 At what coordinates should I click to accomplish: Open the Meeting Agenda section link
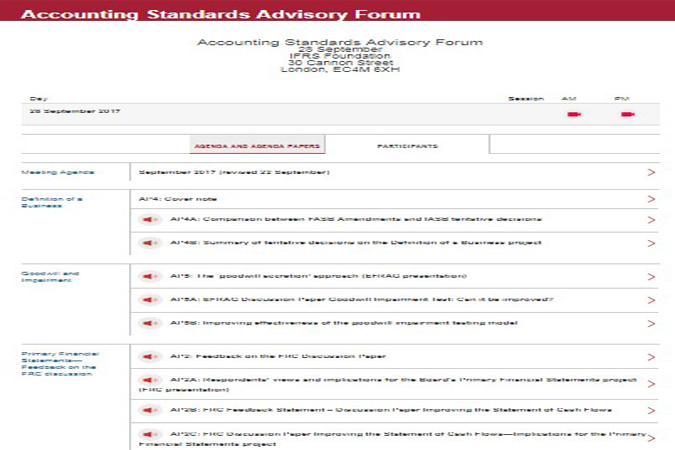58,172
